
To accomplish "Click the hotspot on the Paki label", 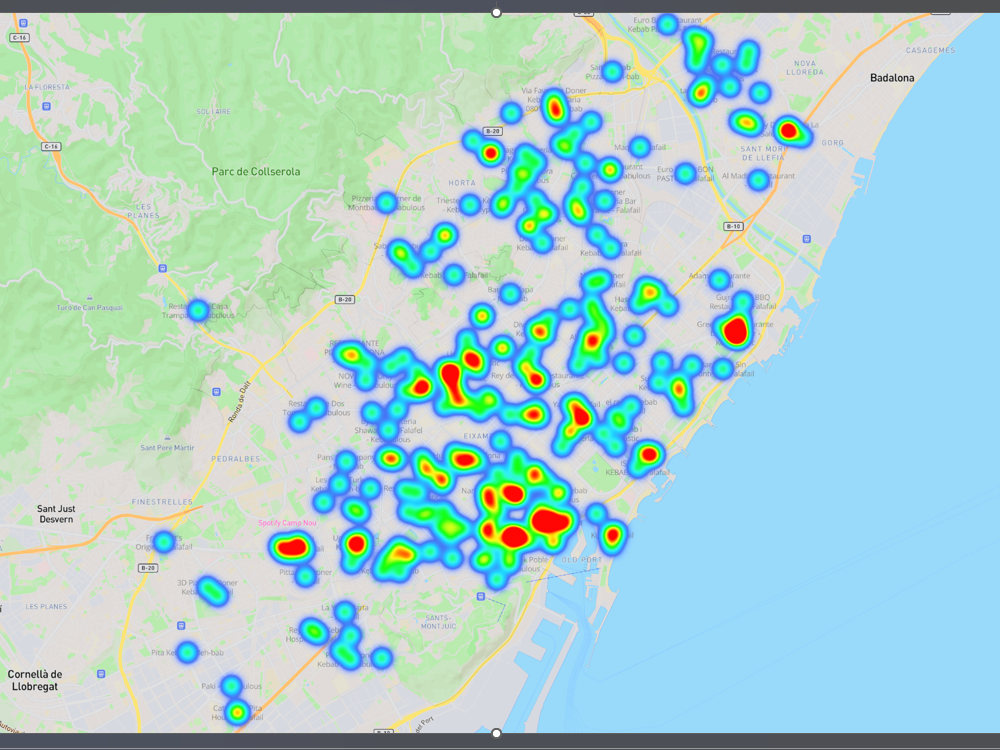I will 232,686.
